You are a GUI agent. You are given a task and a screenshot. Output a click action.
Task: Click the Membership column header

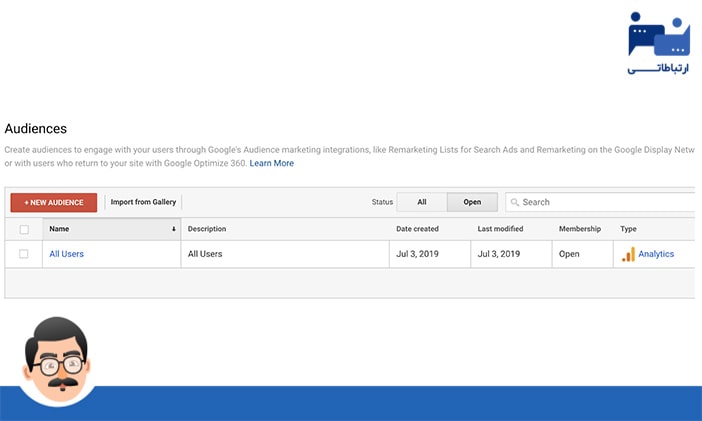(580, 229)
